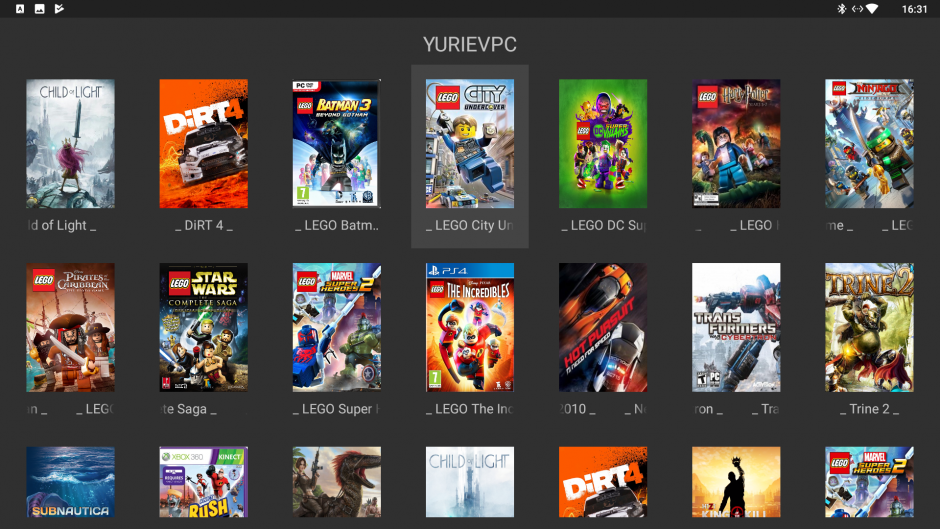The width and height of the screenshot is (940, 529).
Task: Select LEGO Marvel Super Heroes 2 in bottom row
Action: (869, 482)
